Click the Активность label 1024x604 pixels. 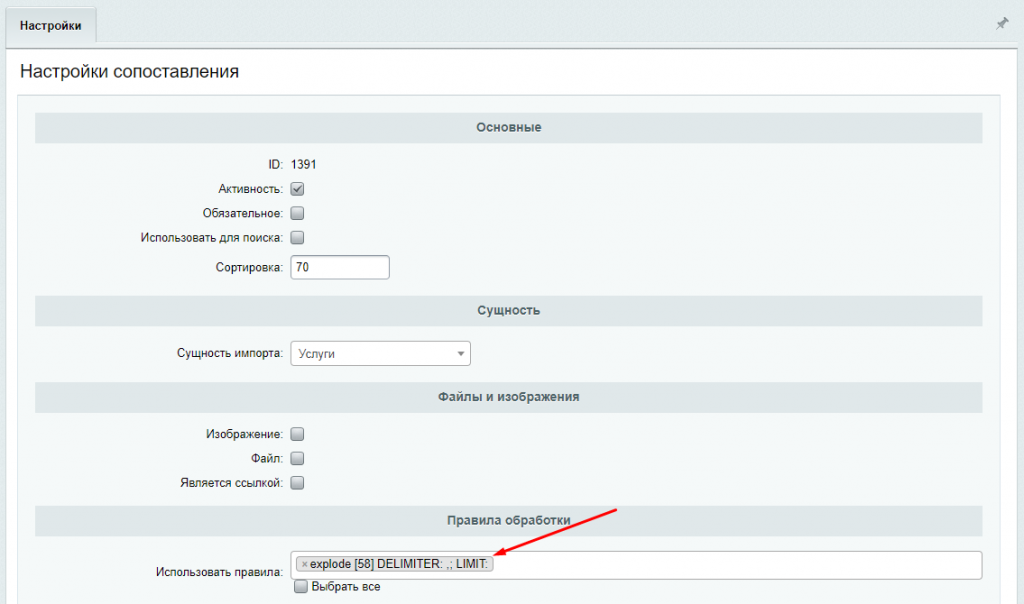(251, 189)
